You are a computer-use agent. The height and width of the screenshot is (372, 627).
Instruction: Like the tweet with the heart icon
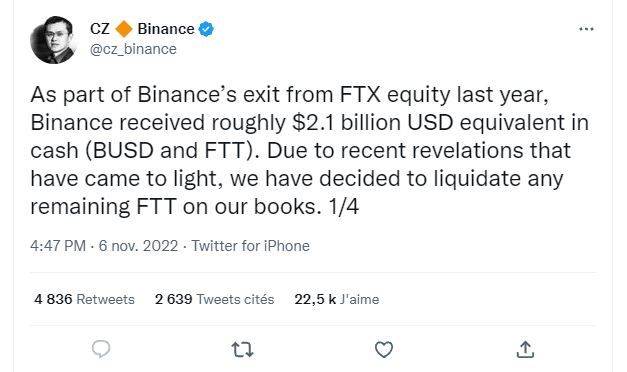tap(384, 350)
